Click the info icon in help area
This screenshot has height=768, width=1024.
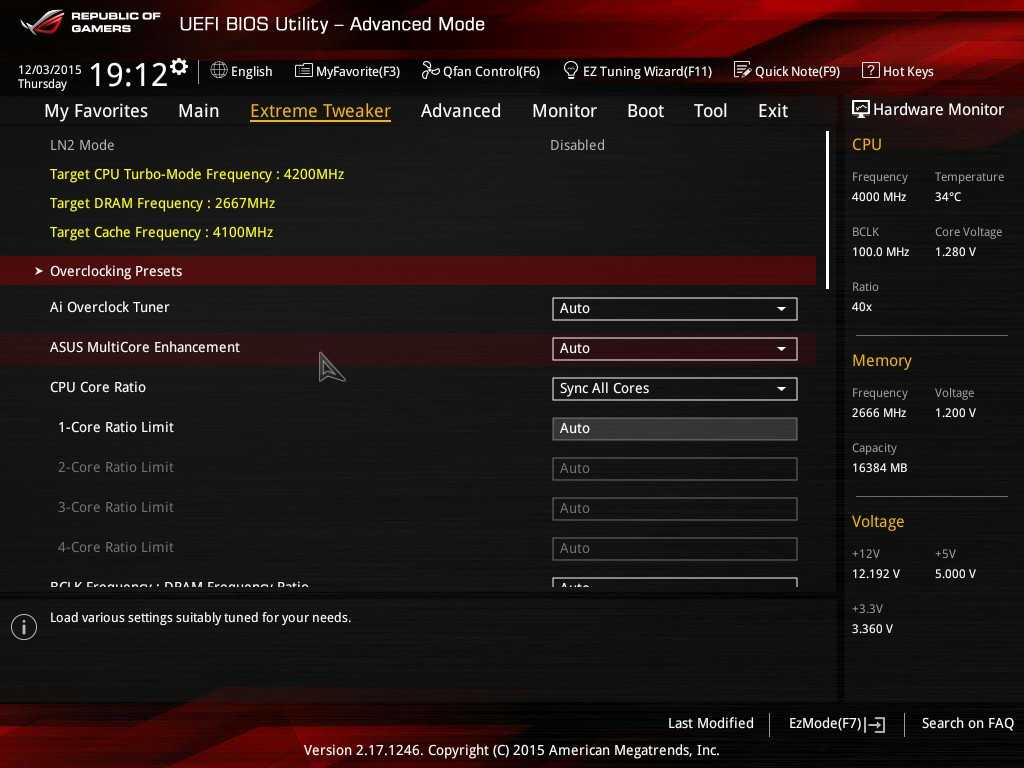pos(23,627)
